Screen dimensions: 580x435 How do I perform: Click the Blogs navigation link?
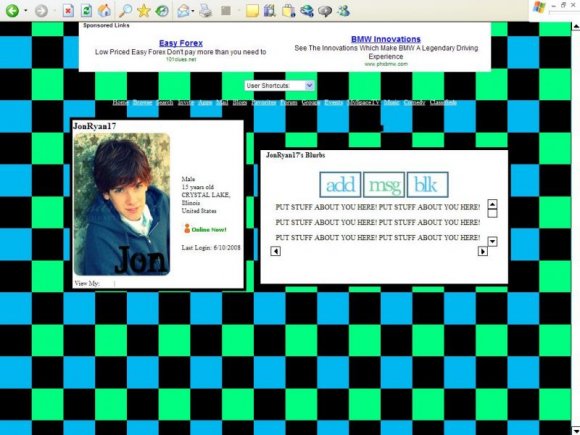[240, 102]
